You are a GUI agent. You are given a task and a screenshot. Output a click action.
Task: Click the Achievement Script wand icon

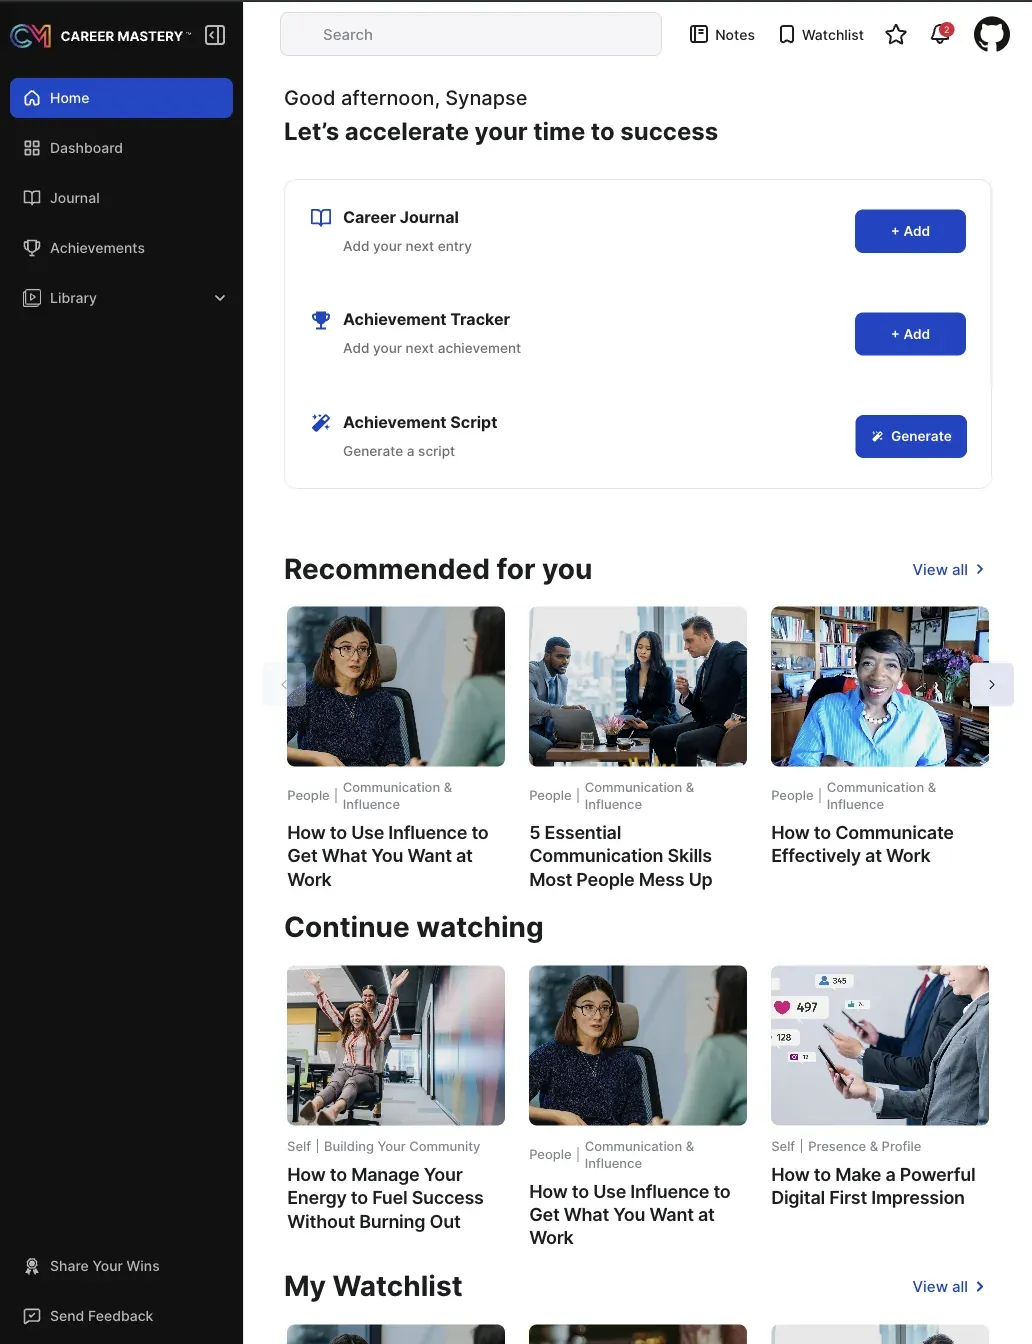tap(321, 423)
